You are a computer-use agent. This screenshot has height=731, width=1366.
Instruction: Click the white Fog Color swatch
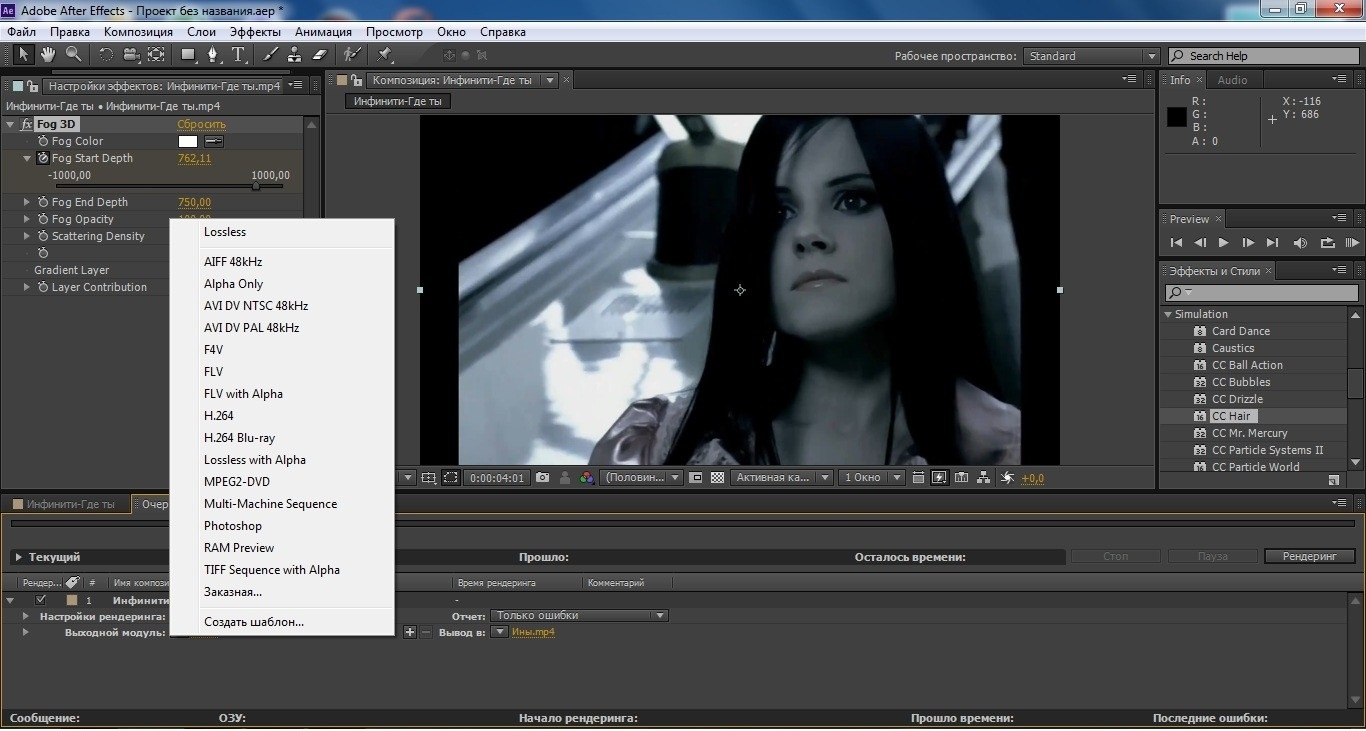[188, 141]
